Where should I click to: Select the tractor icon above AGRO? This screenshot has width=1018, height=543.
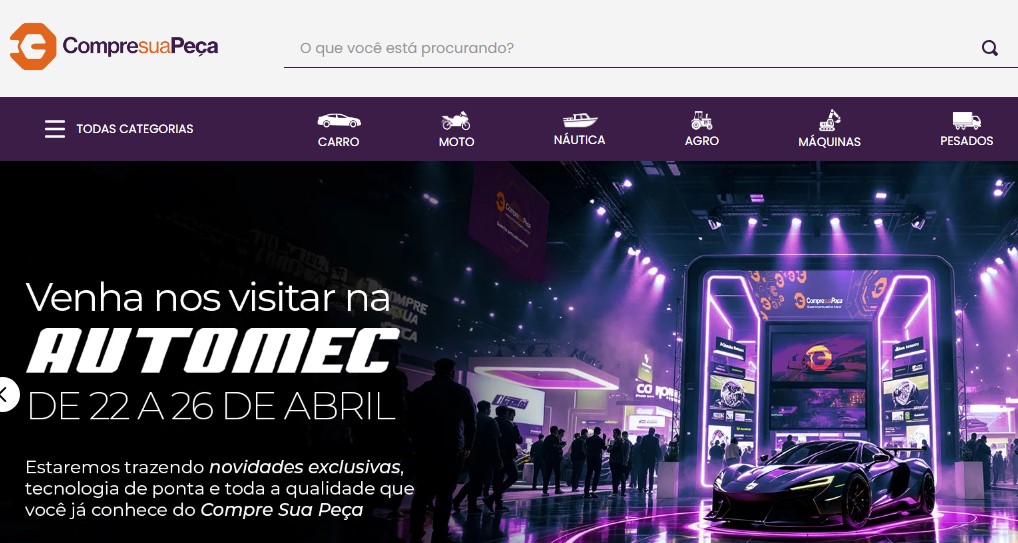coord(701,120)
